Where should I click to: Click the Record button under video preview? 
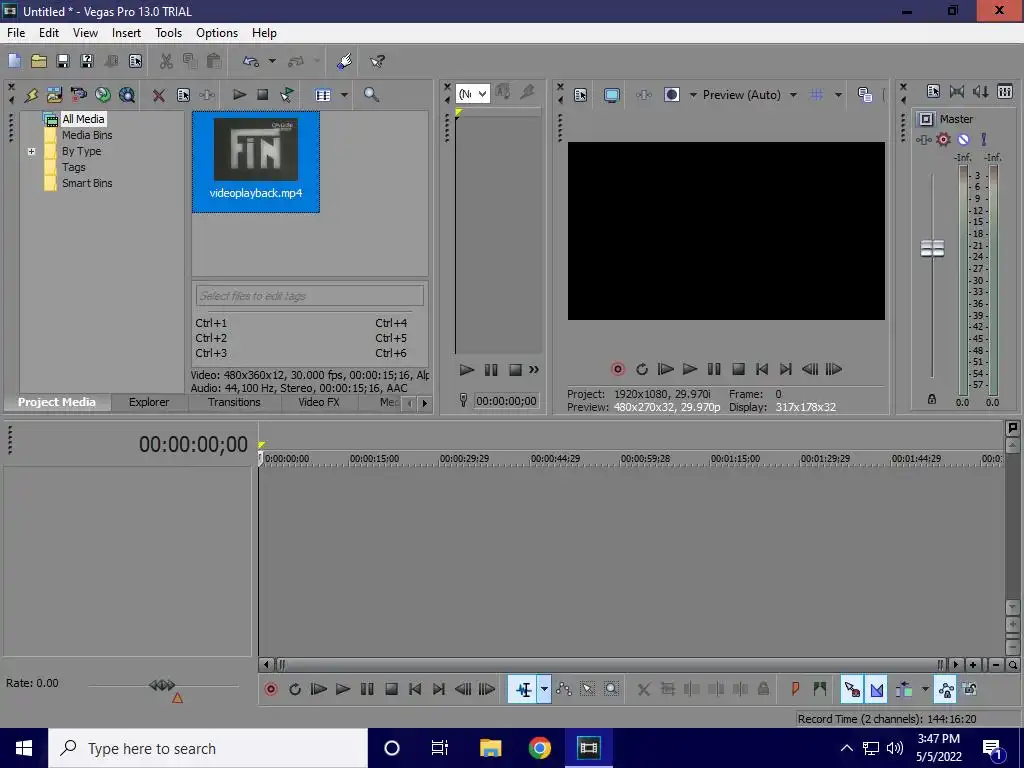[617, 370]
